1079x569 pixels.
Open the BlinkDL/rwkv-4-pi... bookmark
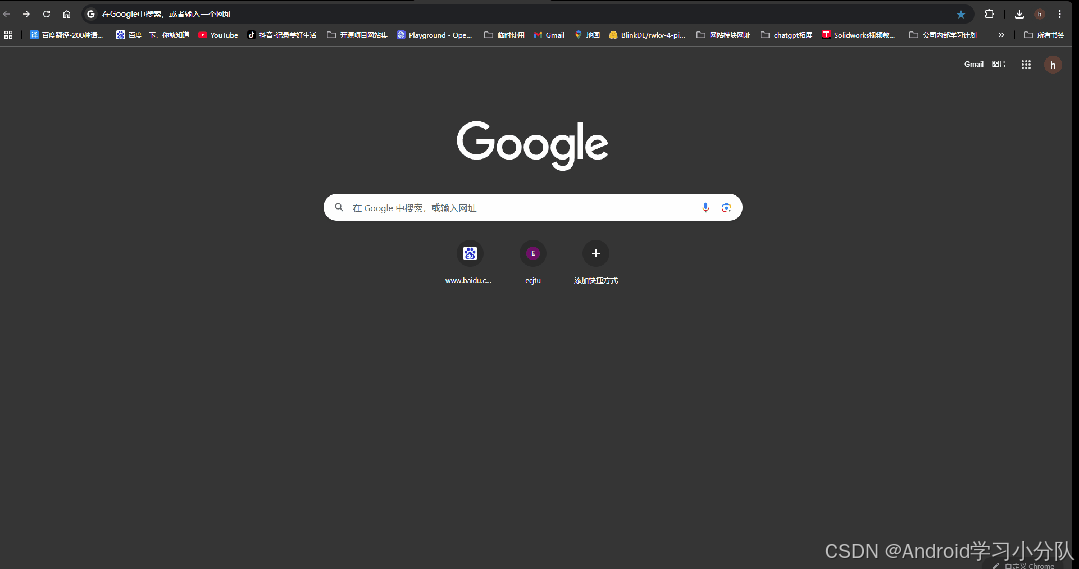pos(648,34)
